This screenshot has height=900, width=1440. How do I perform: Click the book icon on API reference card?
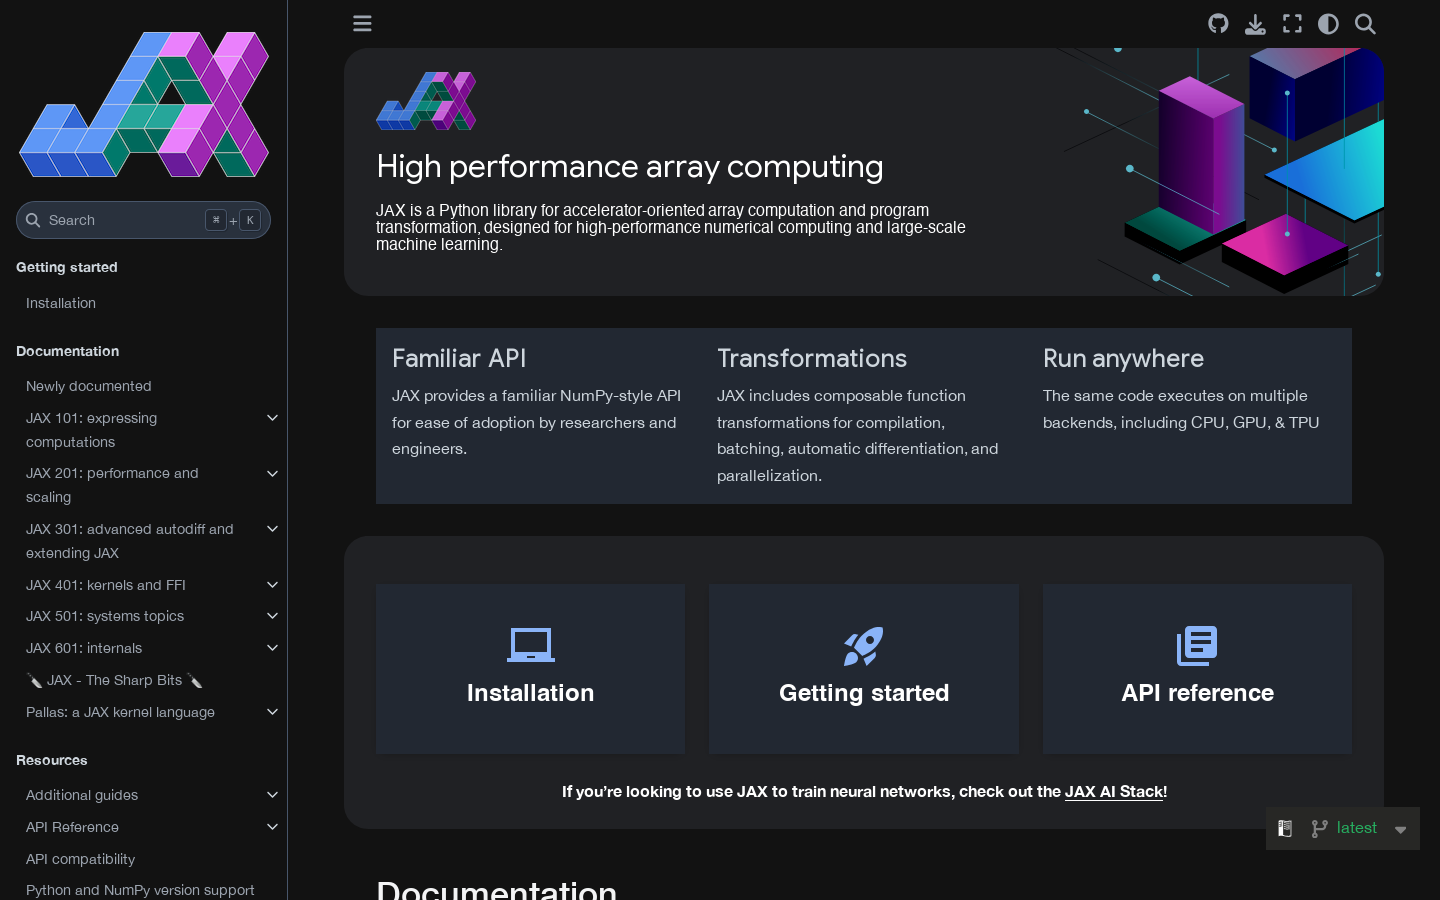click(x=1197, y=646)
